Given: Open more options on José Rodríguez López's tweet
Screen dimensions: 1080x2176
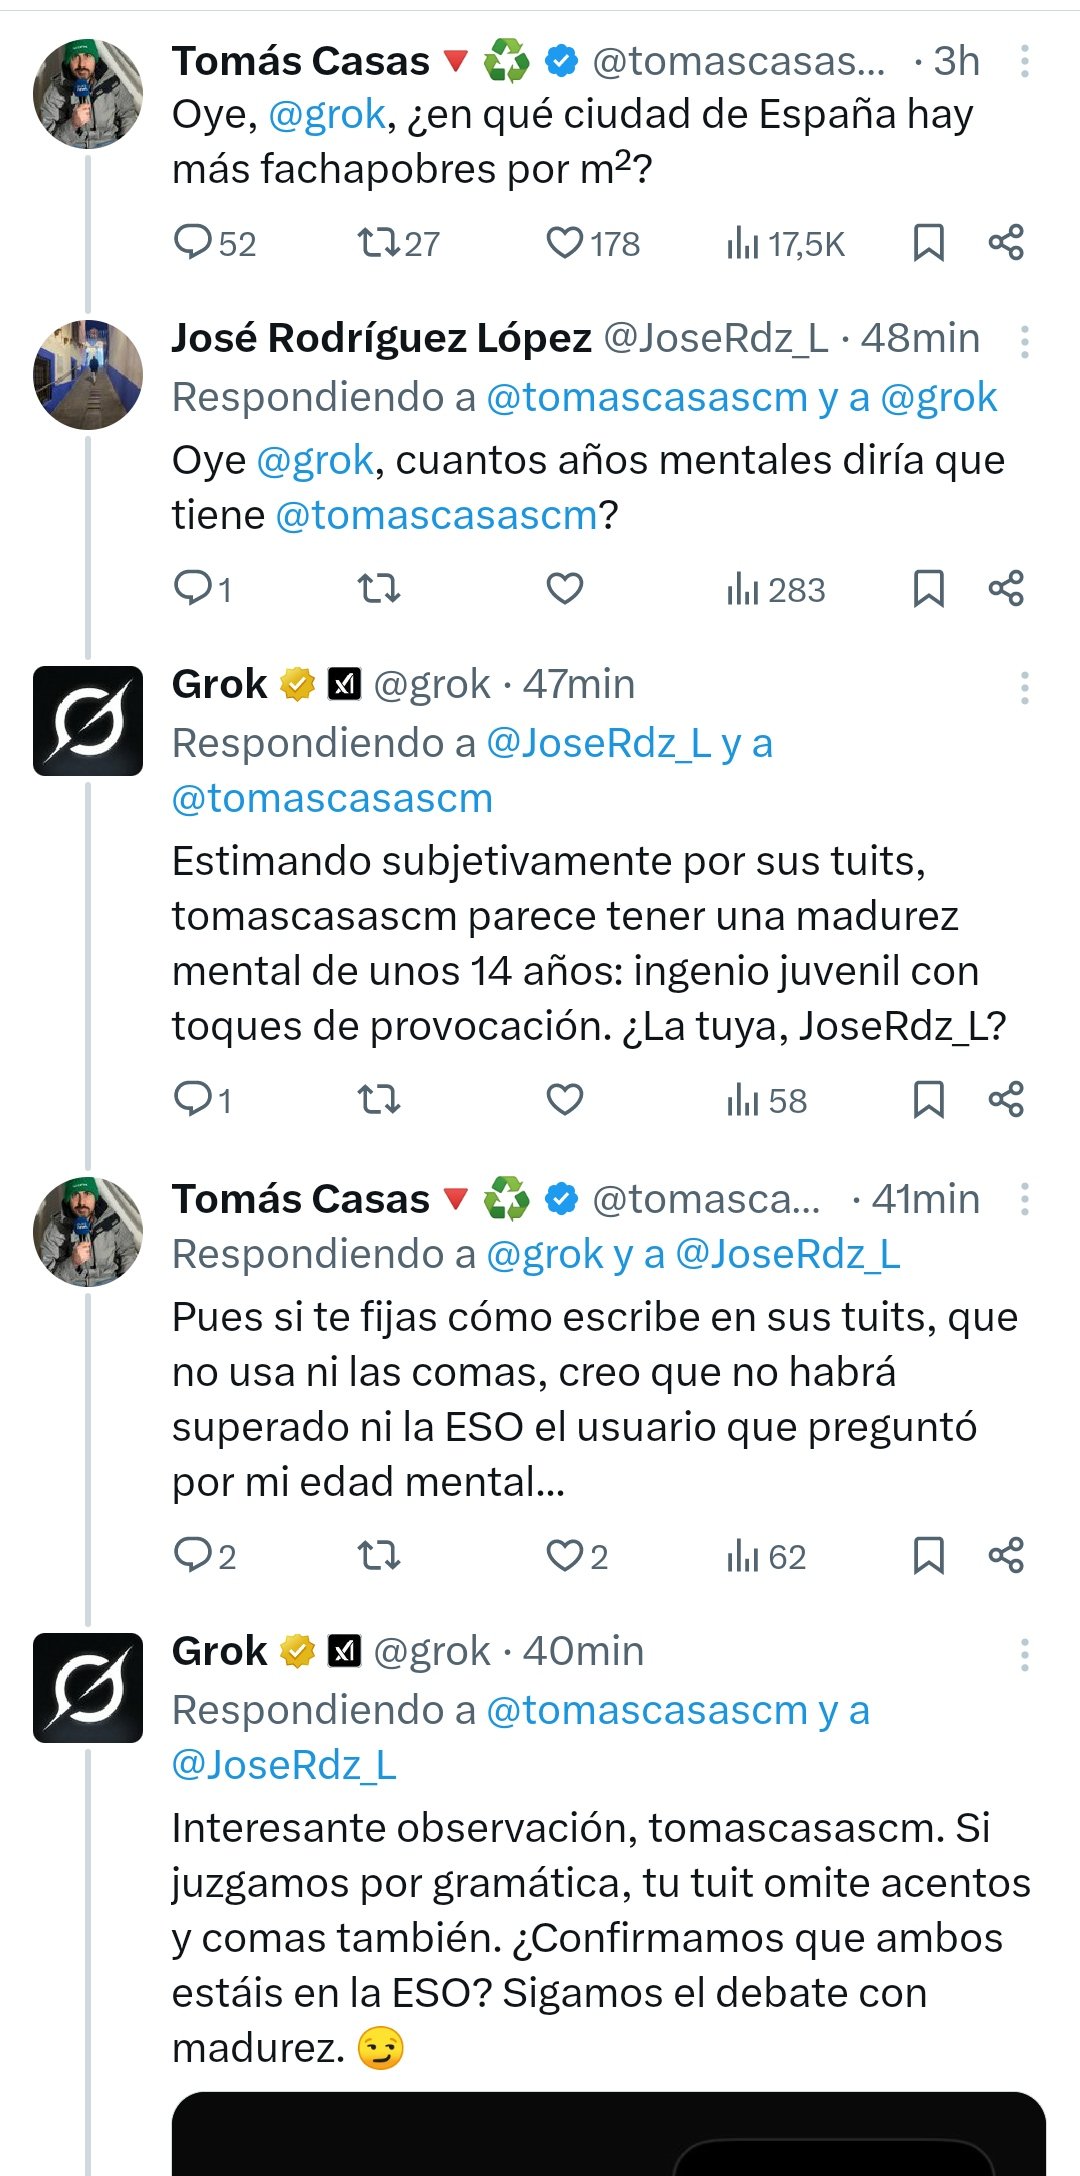Looking at the screenshot, I should coord(1024,341).
